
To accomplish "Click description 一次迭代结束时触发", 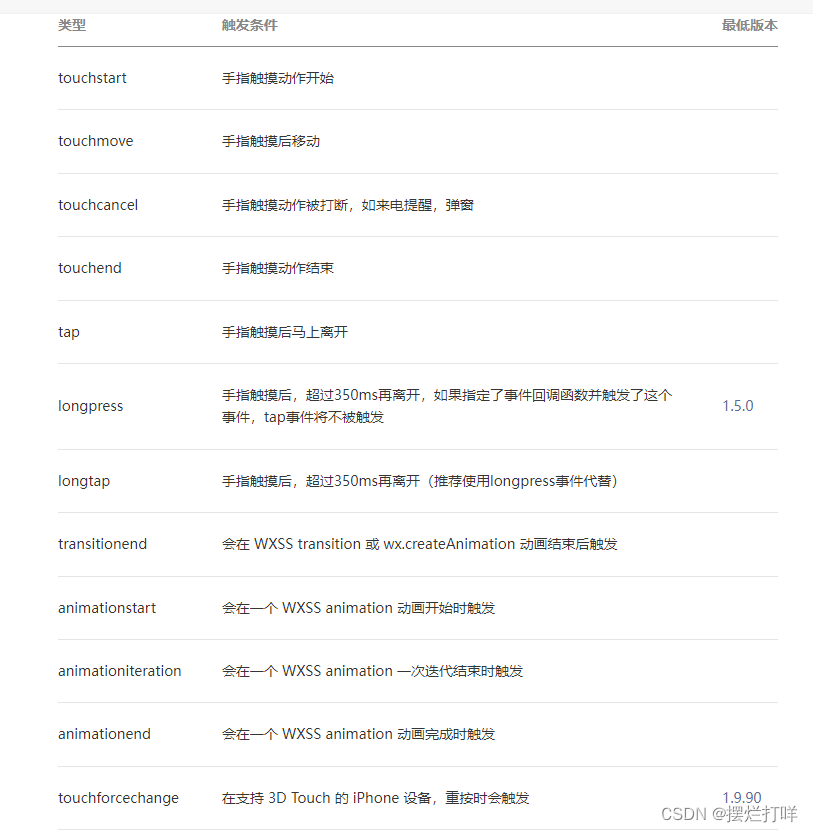I will pyautogui.click(x=372, y=671).
